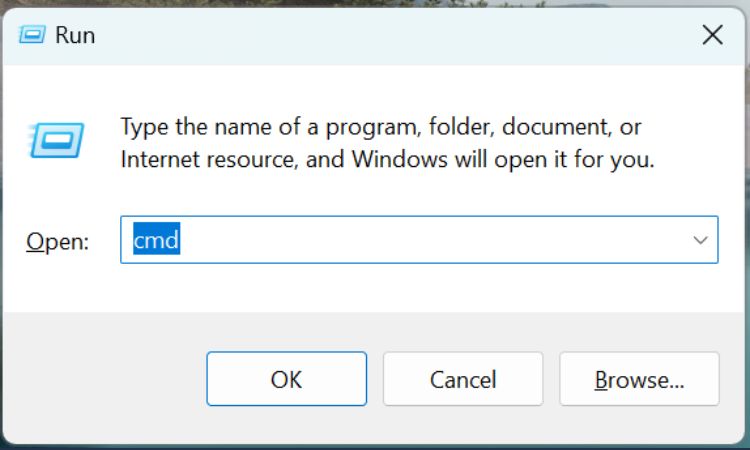Image resolution: width=750 pixels, height=450 pixels.
Task: Click the highlighted cmd text
Action: (156, 239)
